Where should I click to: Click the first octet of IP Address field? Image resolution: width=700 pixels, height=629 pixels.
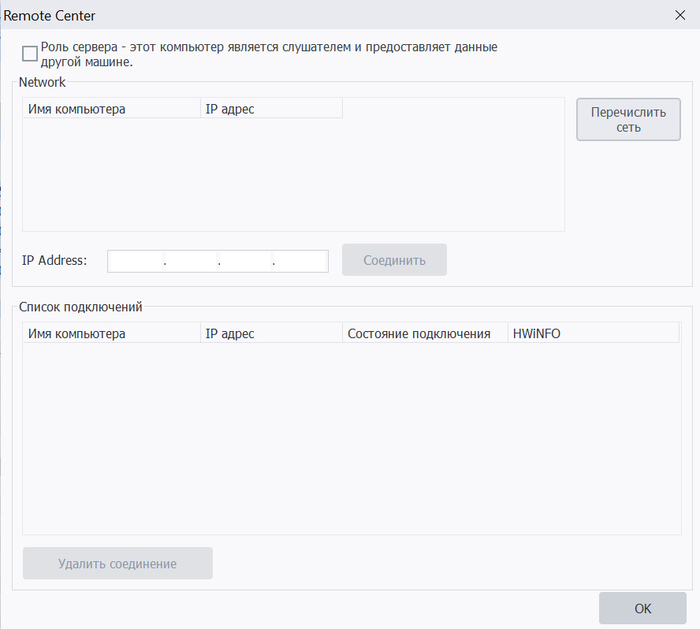136,261
